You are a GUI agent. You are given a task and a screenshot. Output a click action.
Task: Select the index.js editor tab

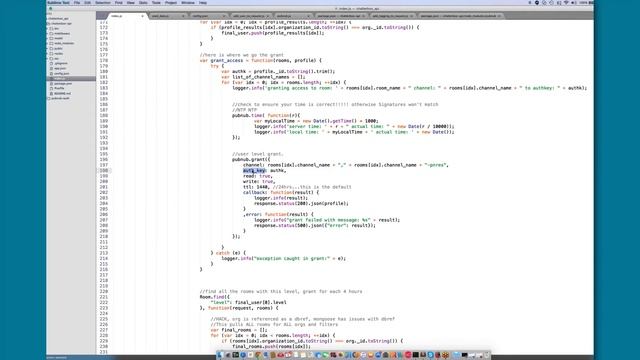(x=127, y=16)
